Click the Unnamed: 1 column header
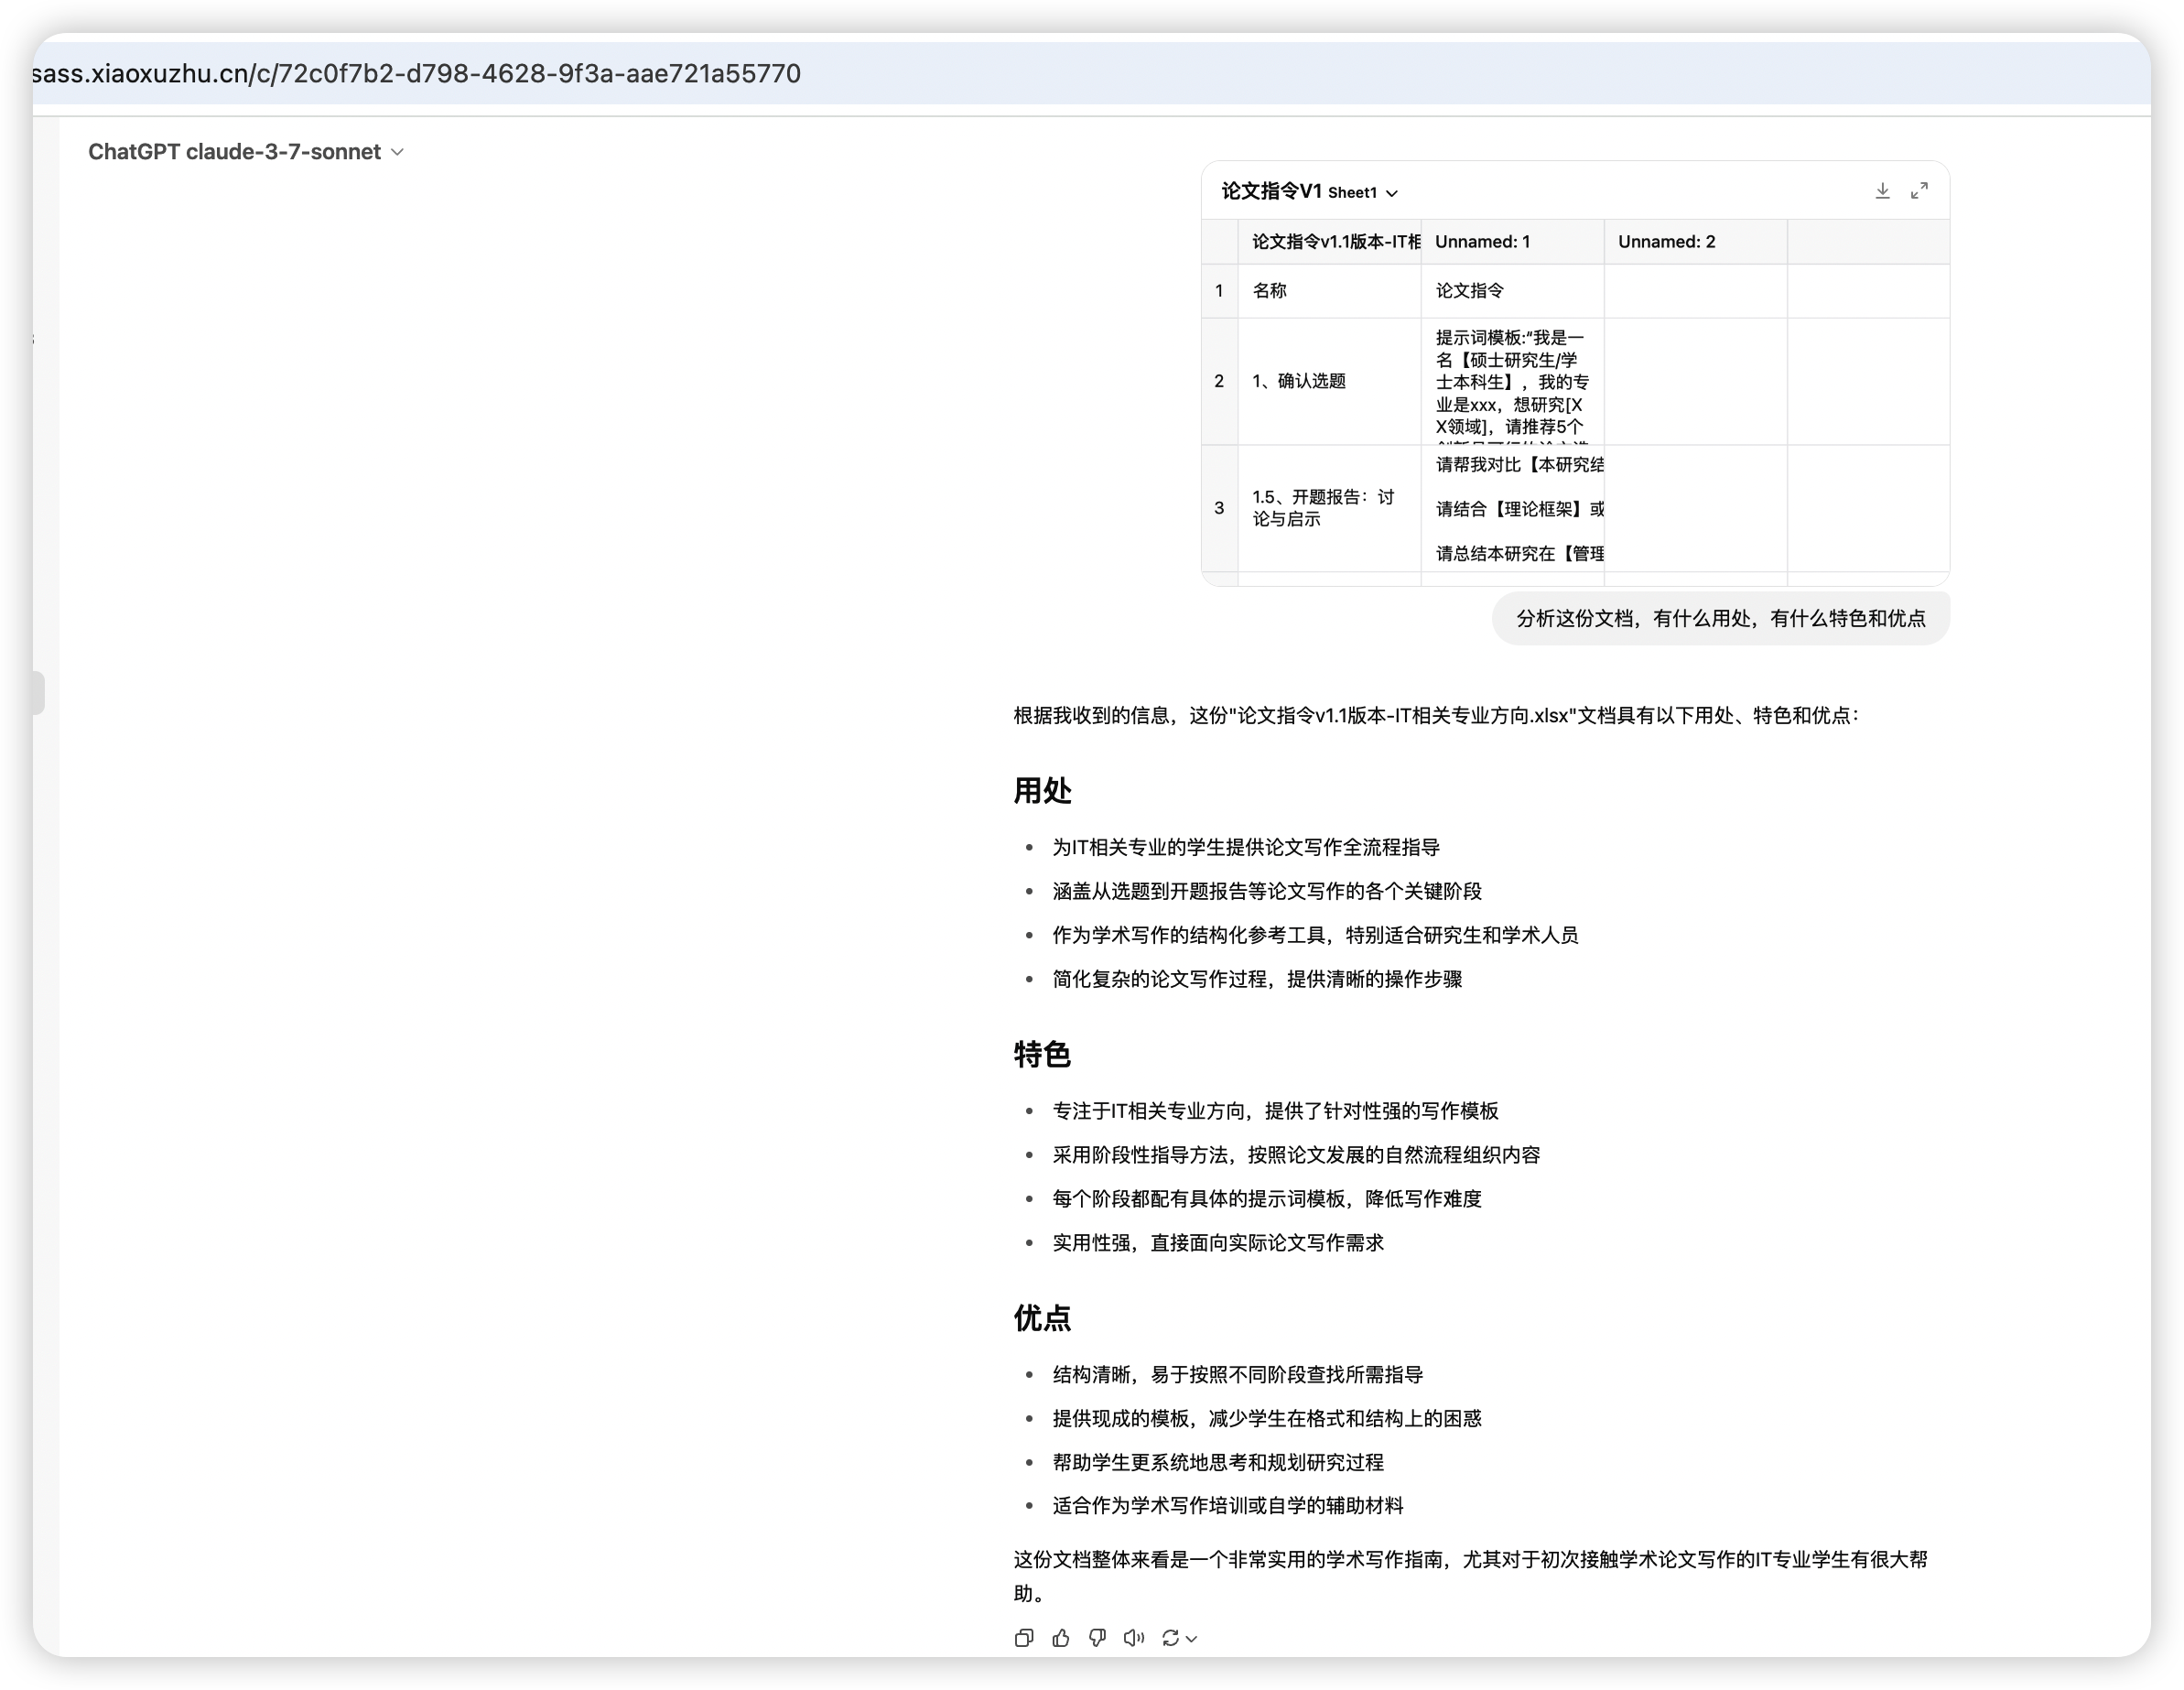This screenshot has width=2184, height=1690. [x=1482, y=242]
